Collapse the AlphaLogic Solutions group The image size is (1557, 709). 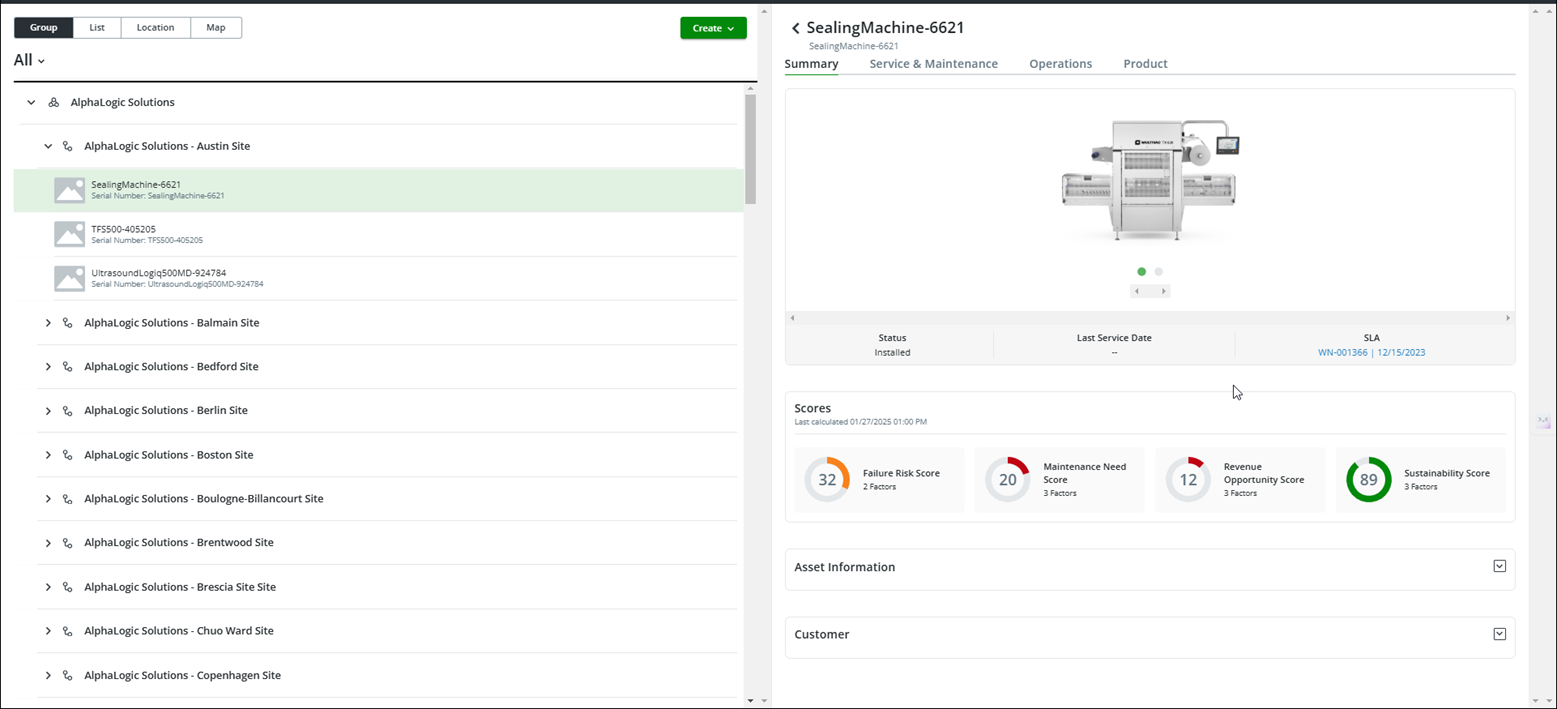(x=31, y=102)
